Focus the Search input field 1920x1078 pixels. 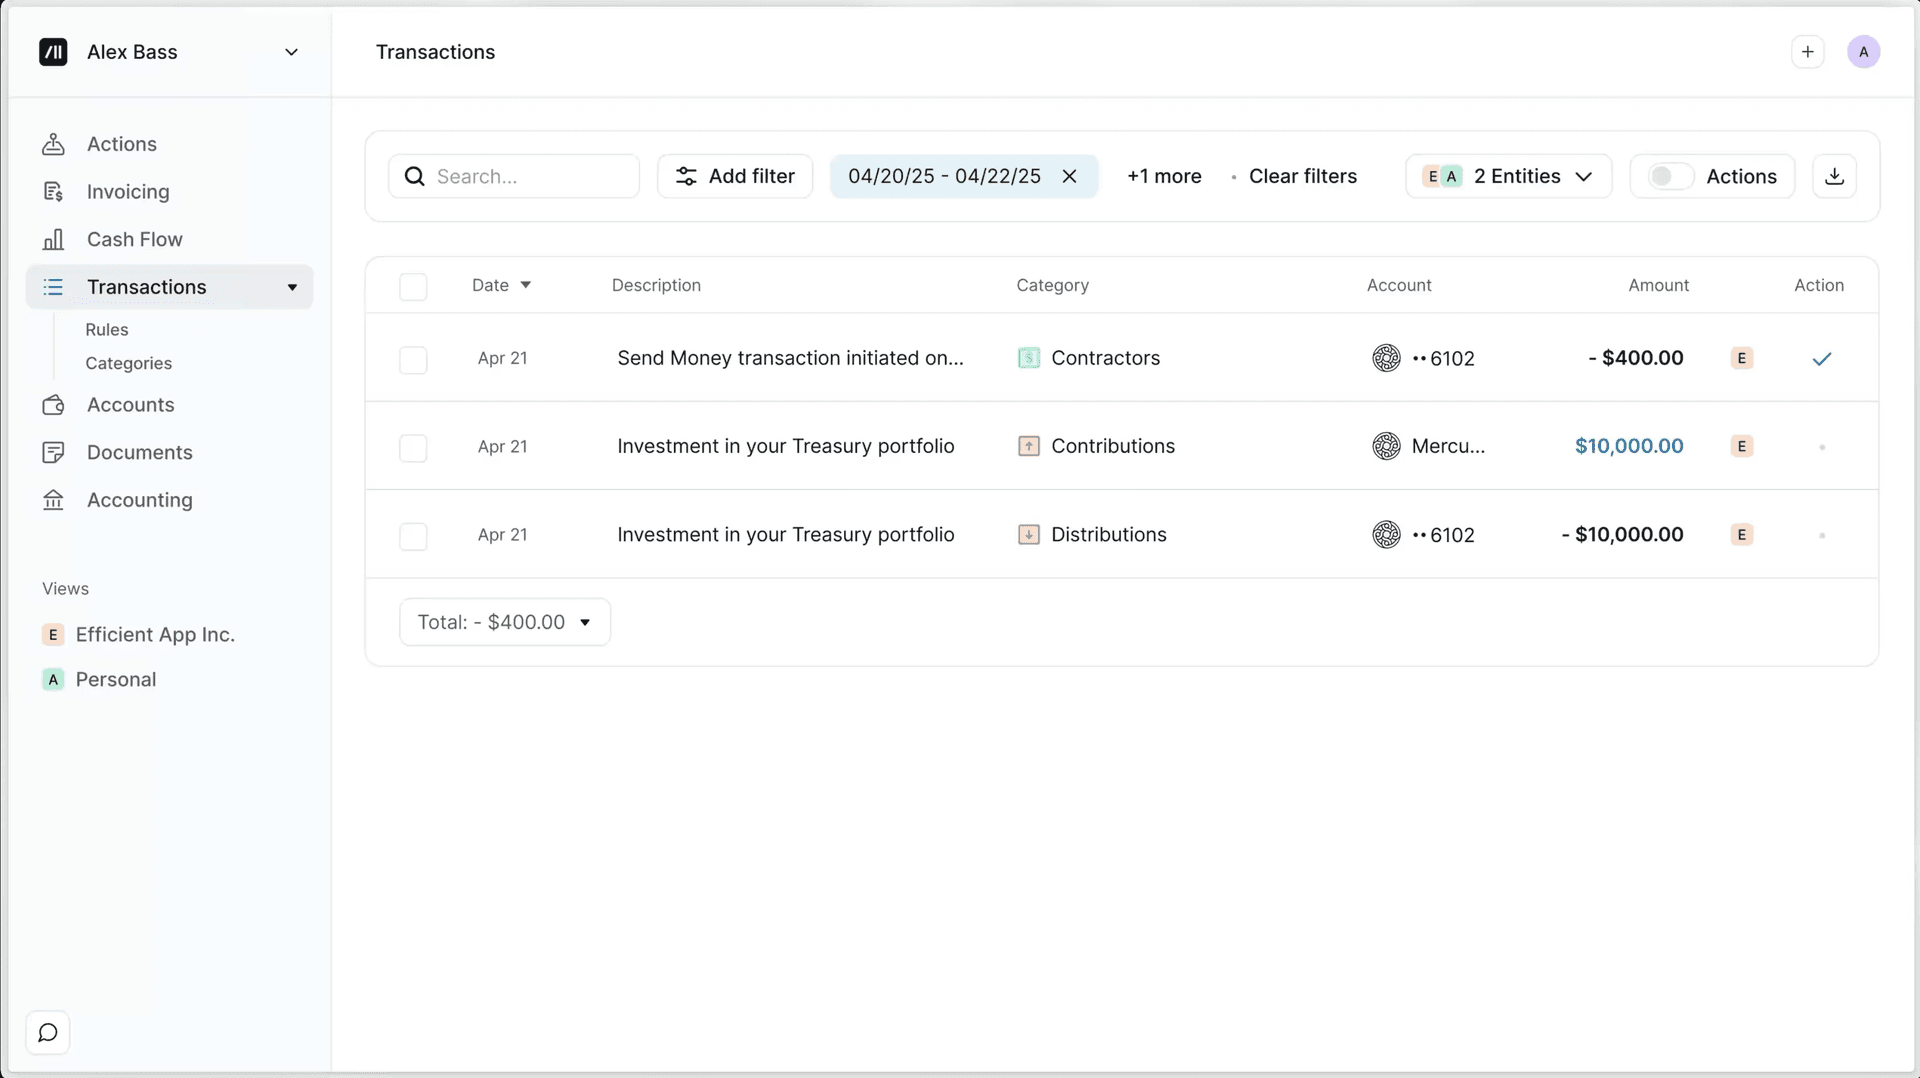514,176
